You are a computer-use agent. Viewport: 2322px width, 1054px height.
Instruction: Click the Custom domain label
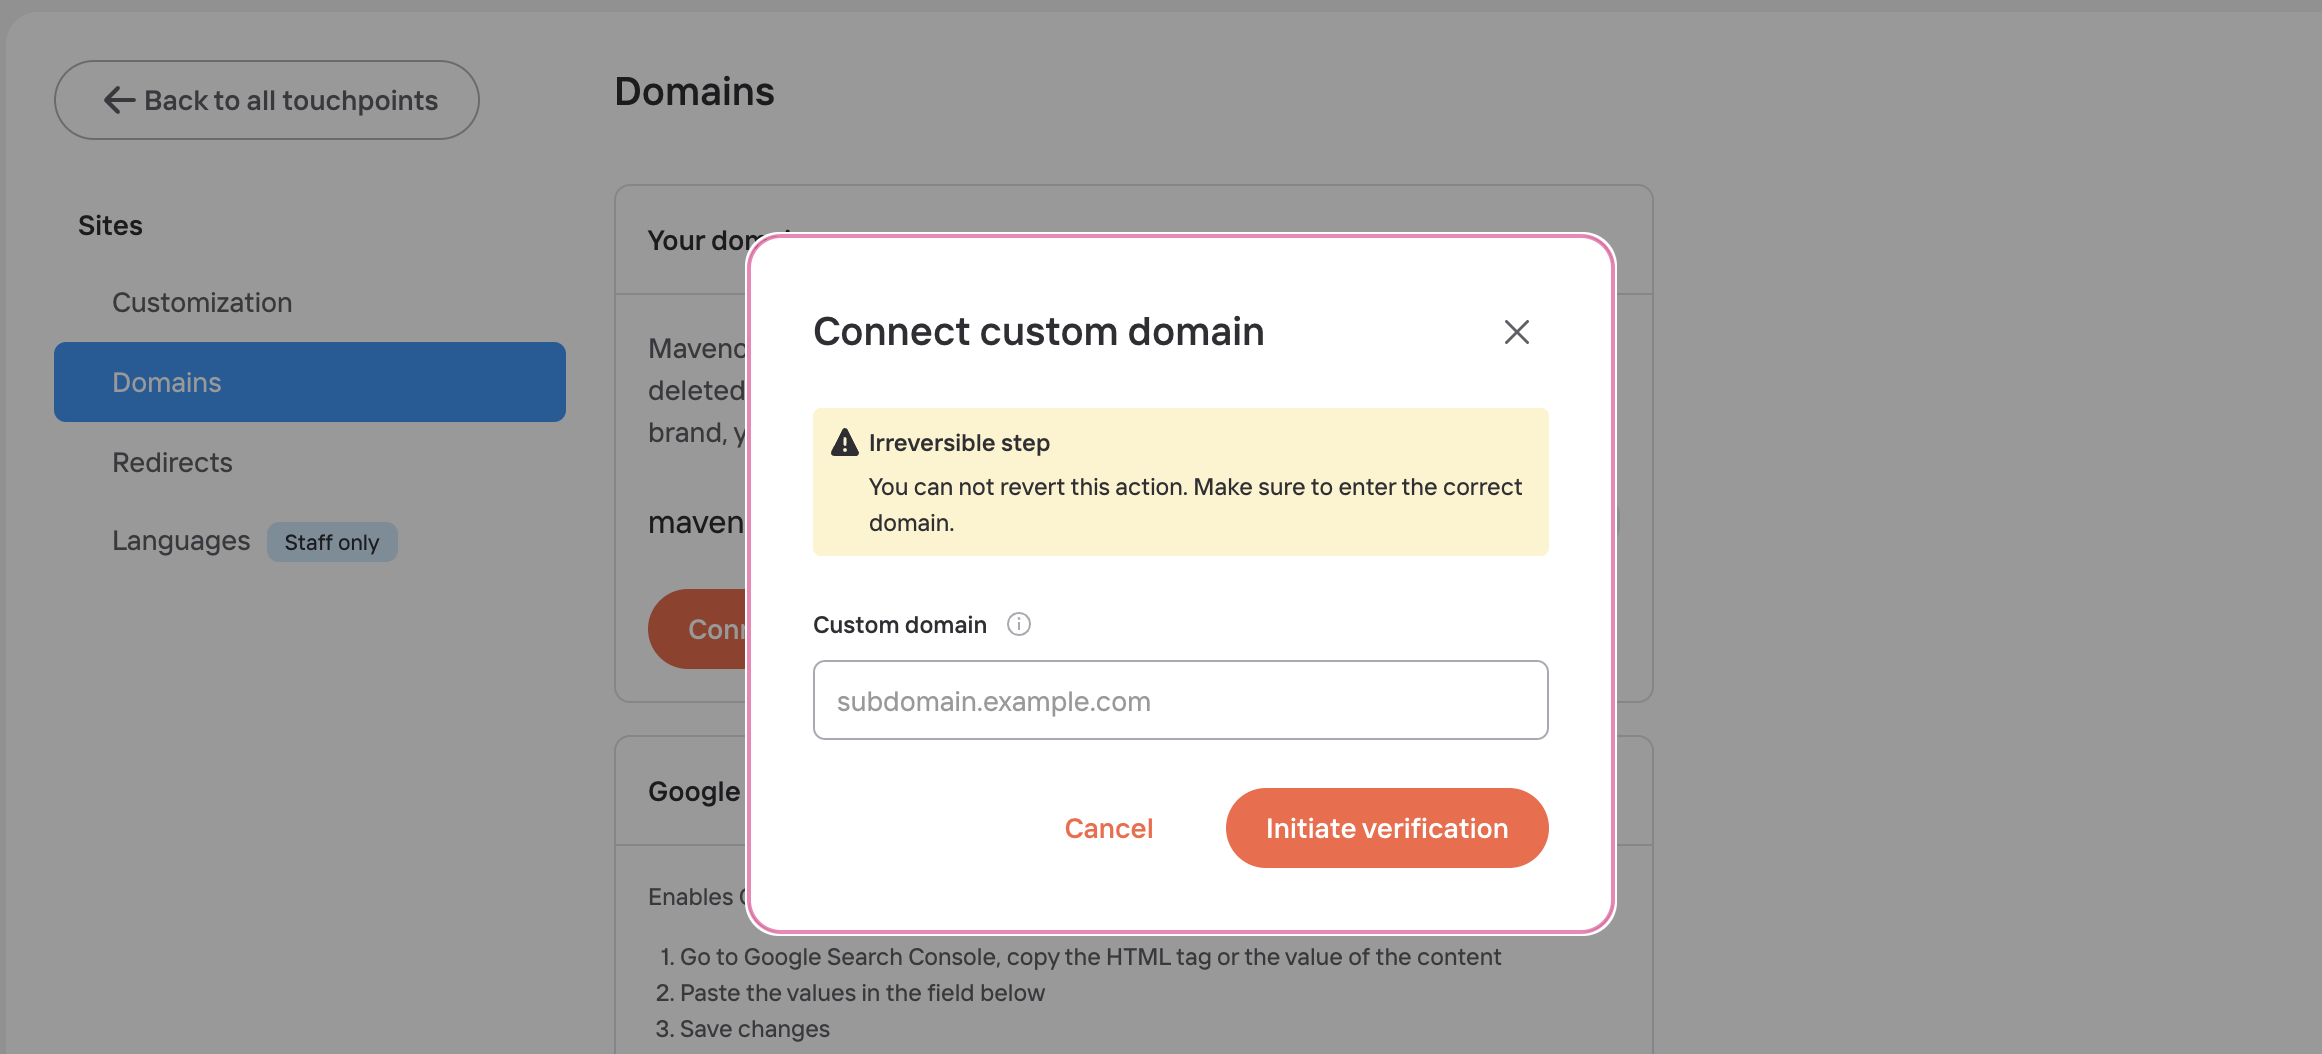point(899,625)
